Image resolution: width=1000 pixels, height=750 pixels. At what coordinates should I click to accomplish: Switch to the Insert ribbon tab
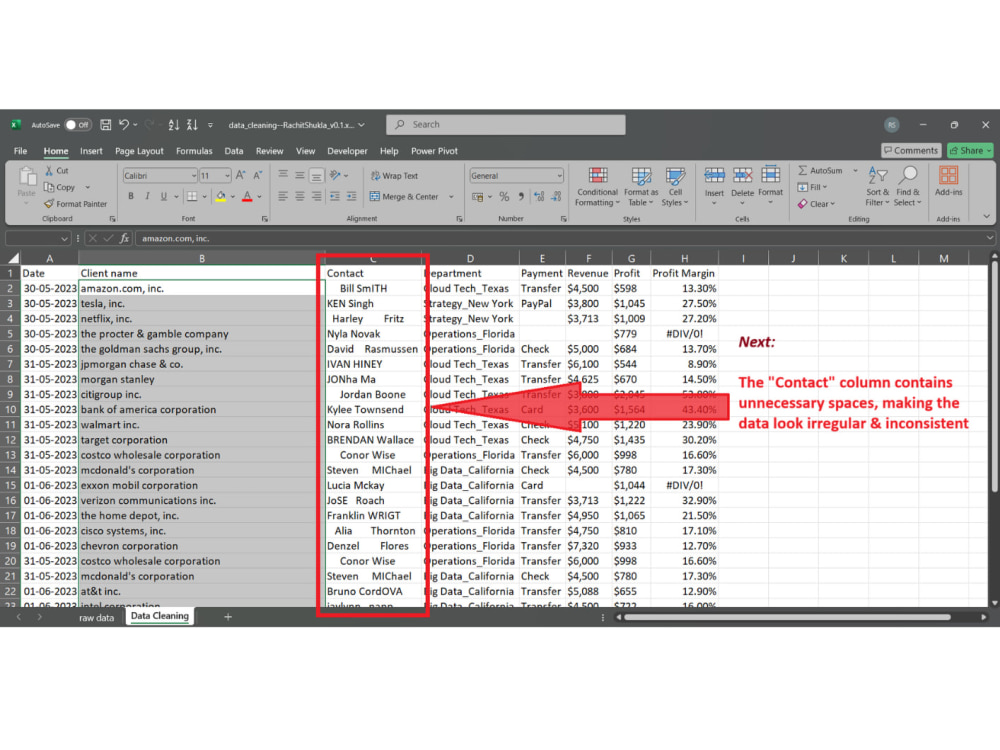point(91,151)
